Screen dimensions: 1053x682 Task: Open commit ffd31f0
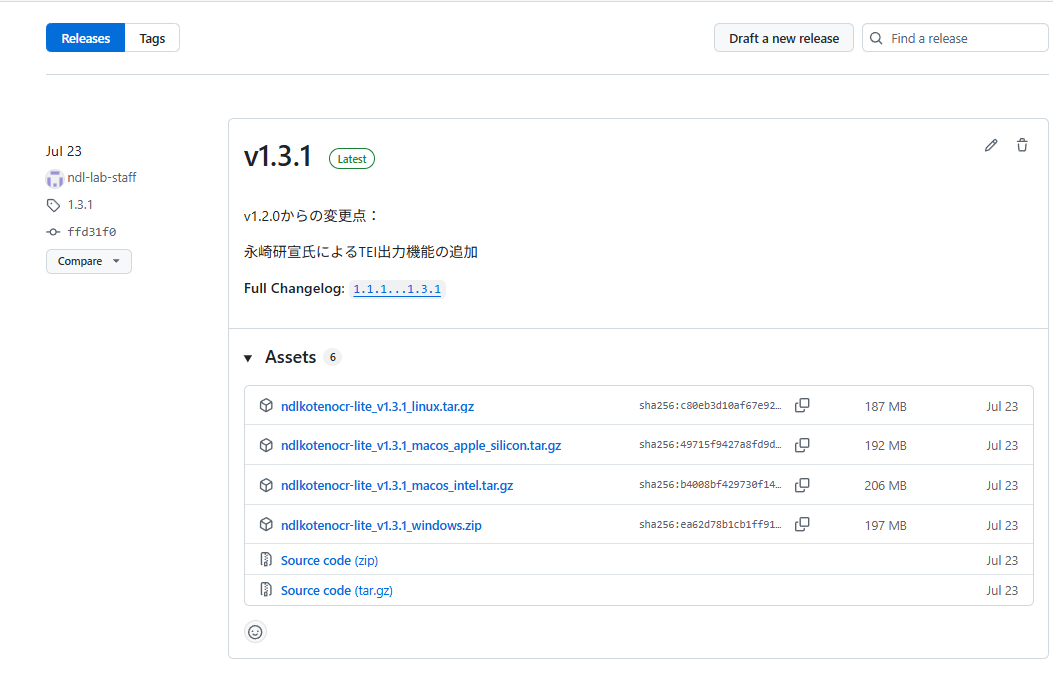(x=91, y=232)
